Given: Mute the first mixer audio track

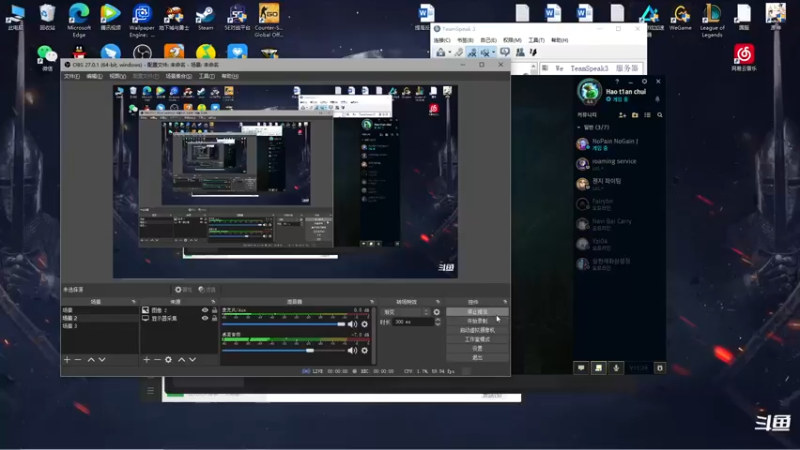Looking at the screenshot, I should pyautogui.click(x=353, y=324).
